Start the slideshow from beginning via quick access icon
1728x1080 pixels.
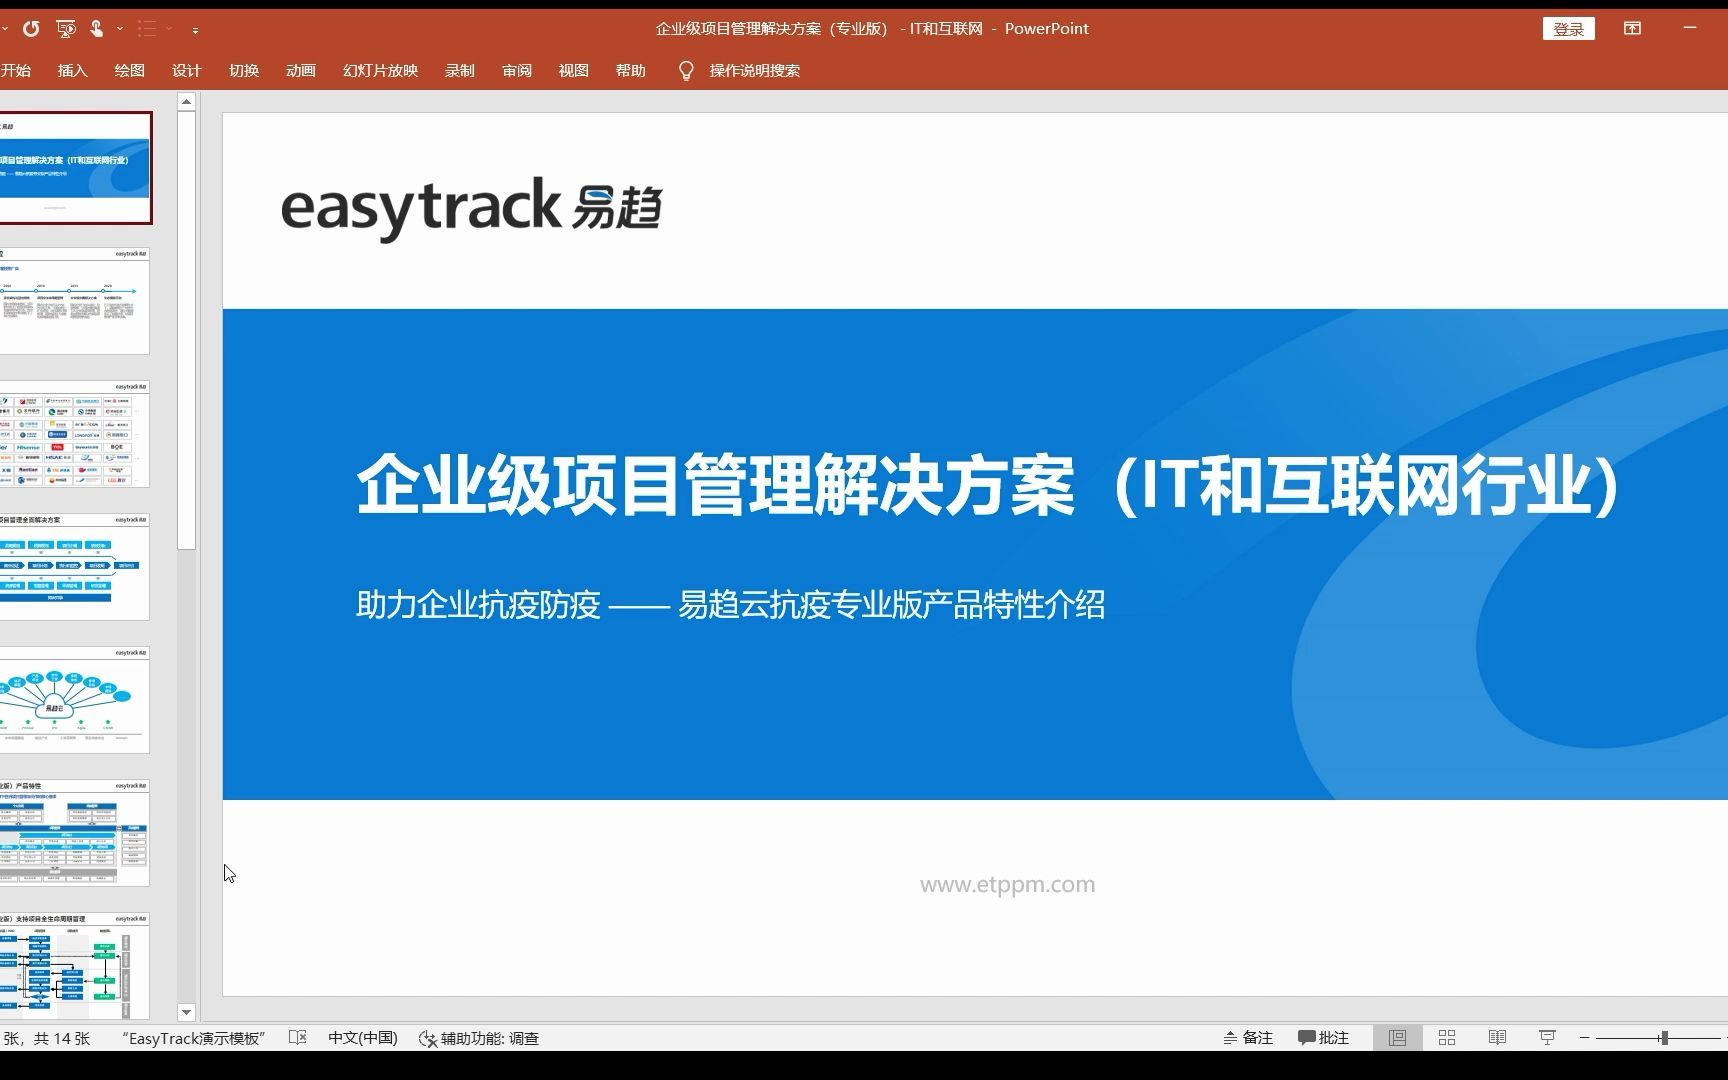tap(66, 29)
